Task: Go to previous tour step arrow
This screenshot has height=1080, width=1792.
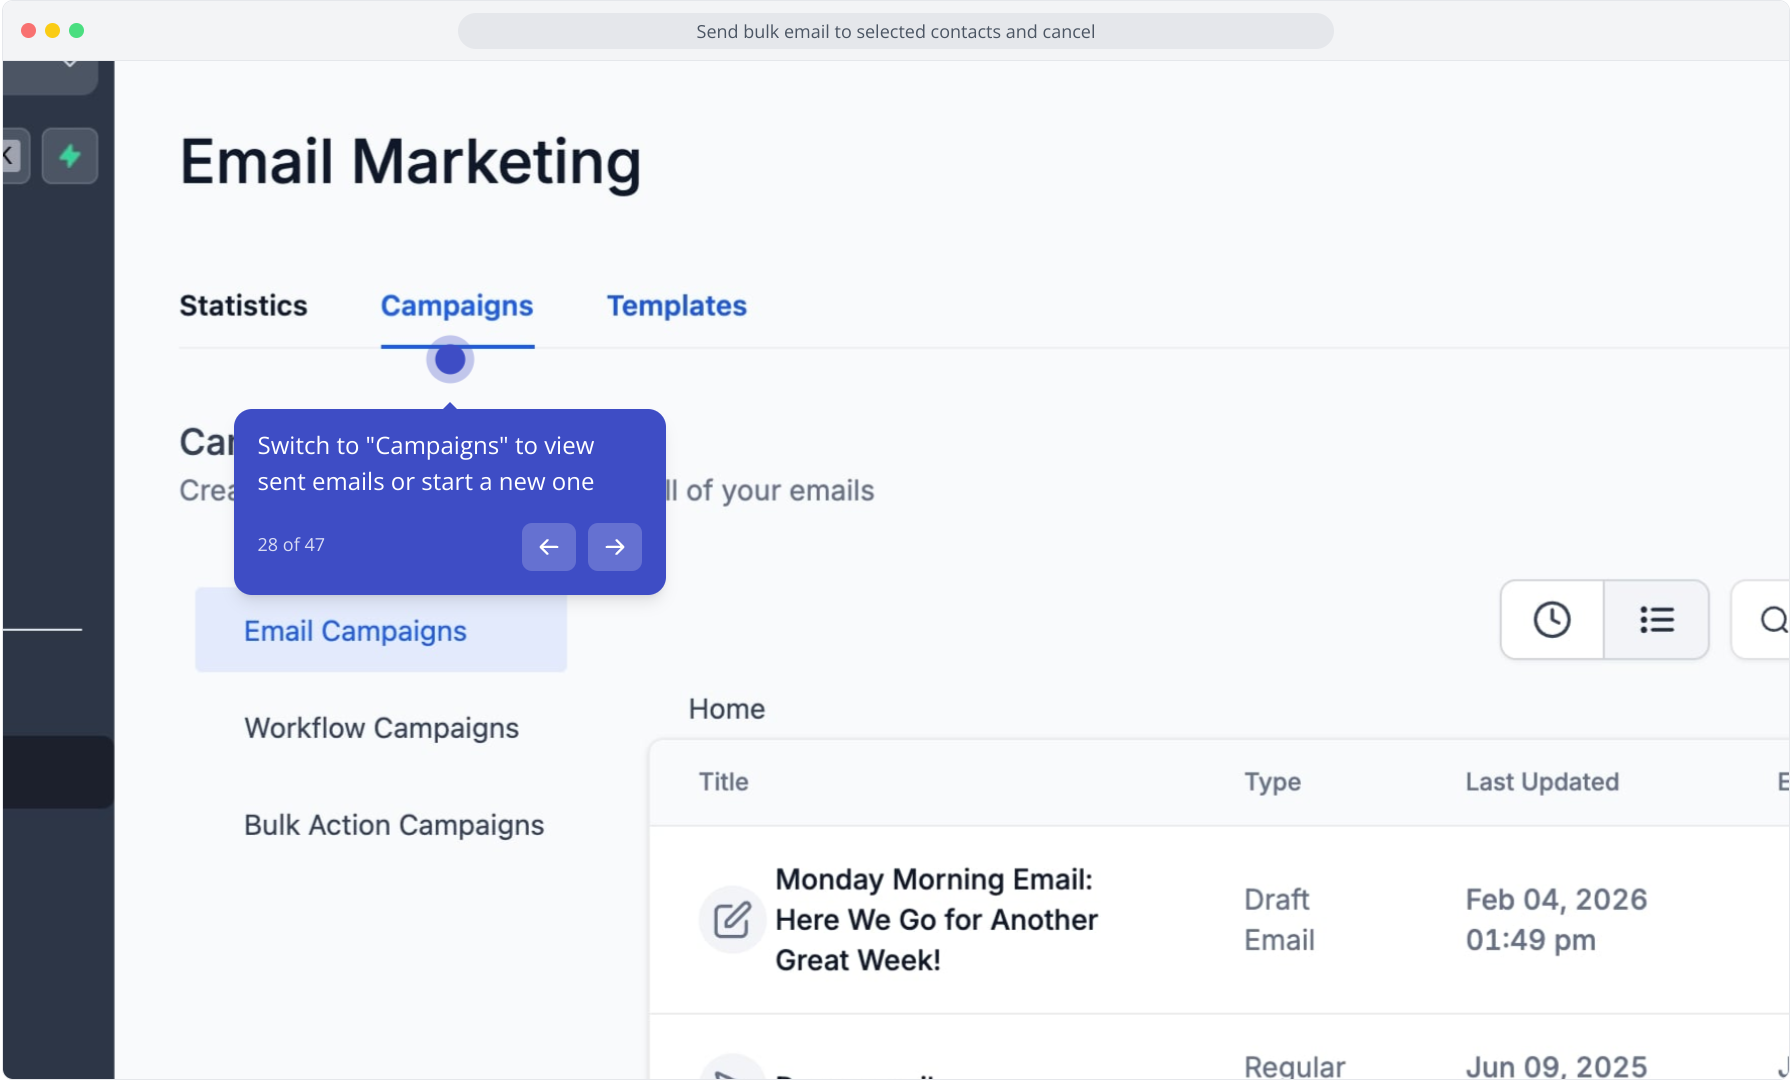Action: (549, 547)
